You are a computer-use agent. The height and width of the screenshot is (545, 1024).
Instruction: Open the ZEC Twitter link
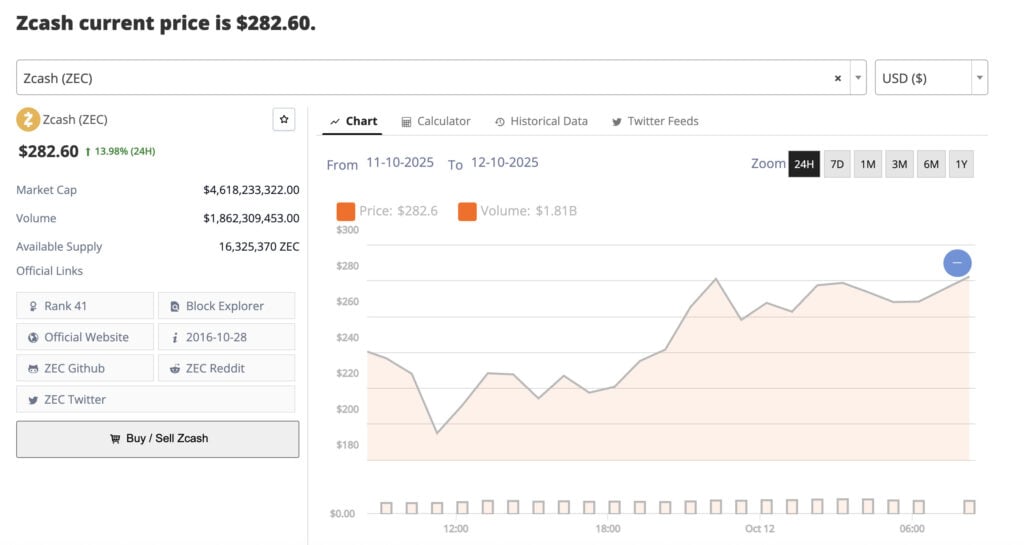click(155, 399)
